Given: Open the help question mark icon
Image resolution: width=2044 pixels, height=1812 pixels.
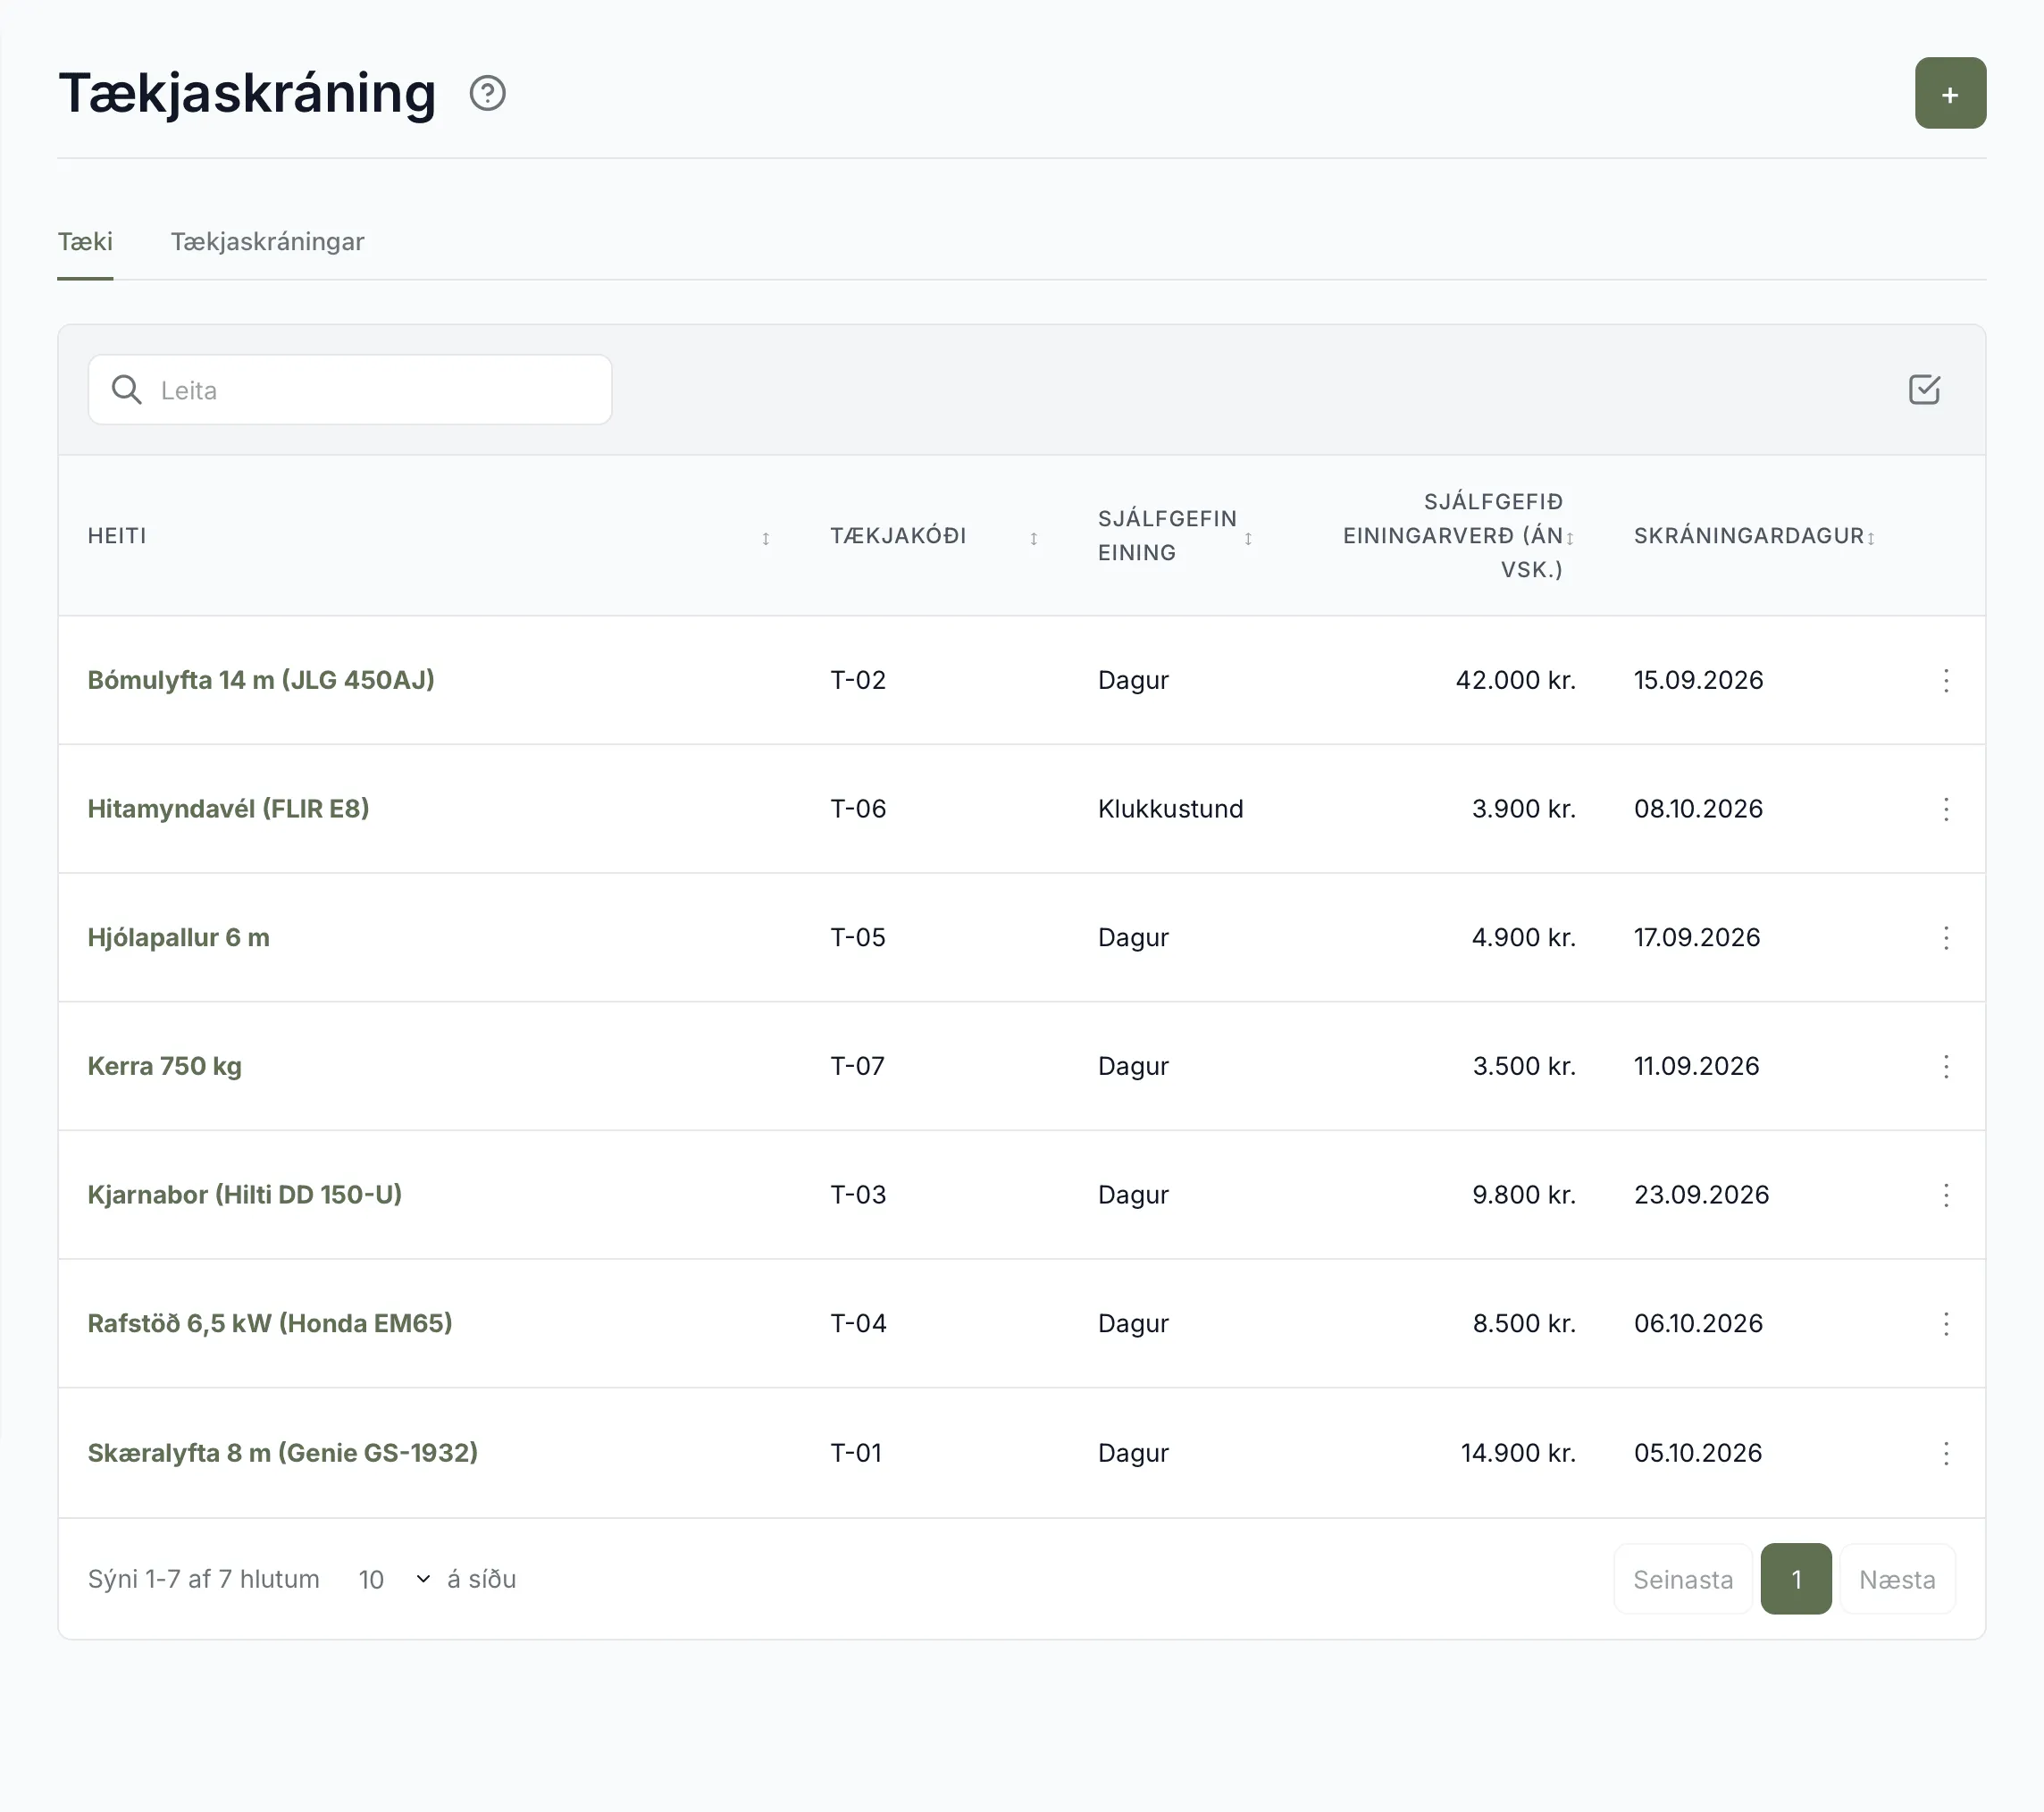Looking at the screenshot, I should pyautogui.click(x=487, y=93).
